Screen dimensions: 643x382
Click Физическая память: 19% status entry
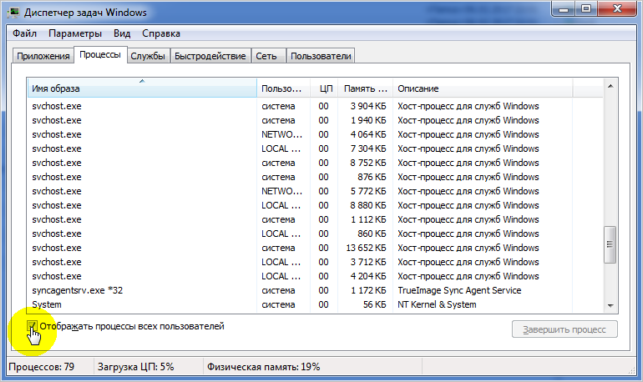pyautogui.click(x=263, y=367)
